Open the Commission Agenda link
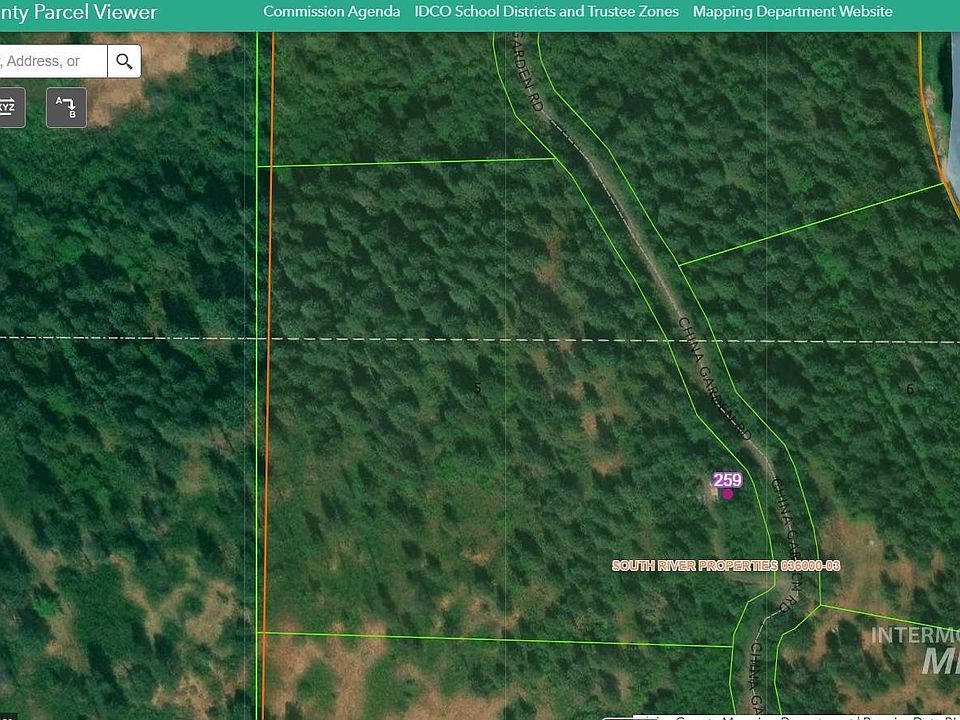Image resolution: width=960 pixels, height=720 pixels. coord(331,12)
